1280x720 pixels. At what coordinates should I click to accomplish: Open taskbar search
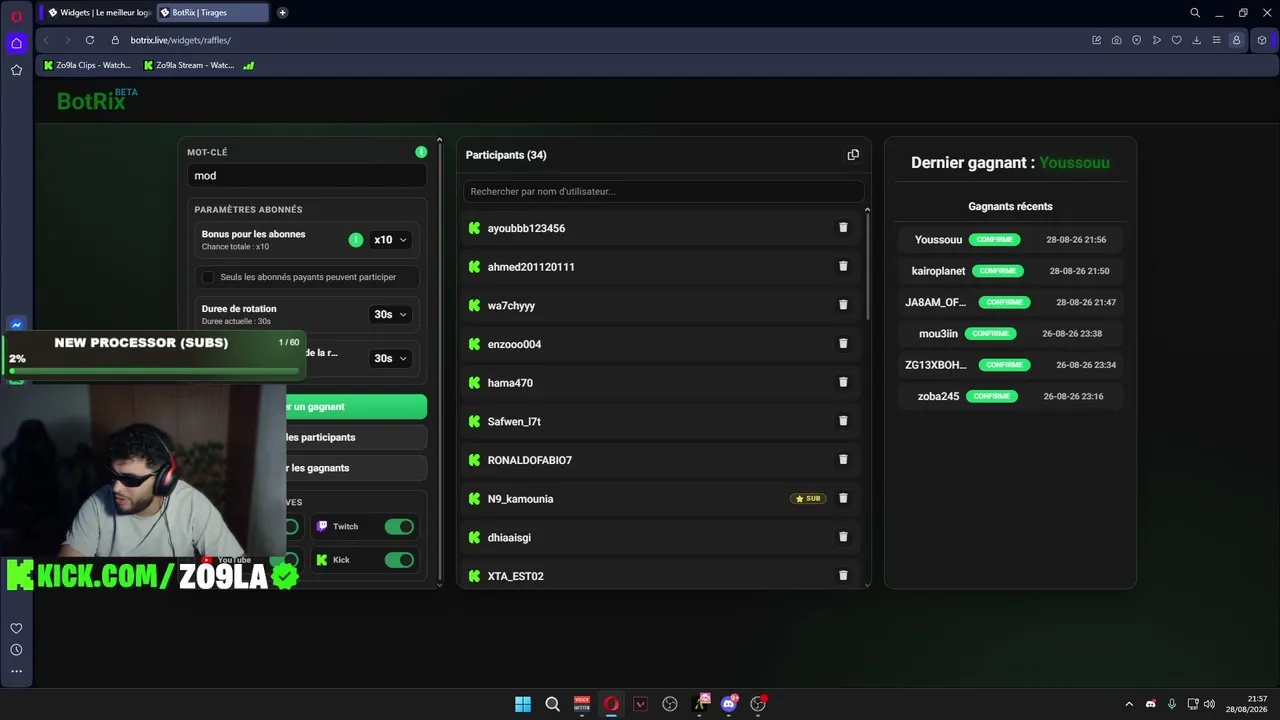pyautogui.click(x=552, y=704)
